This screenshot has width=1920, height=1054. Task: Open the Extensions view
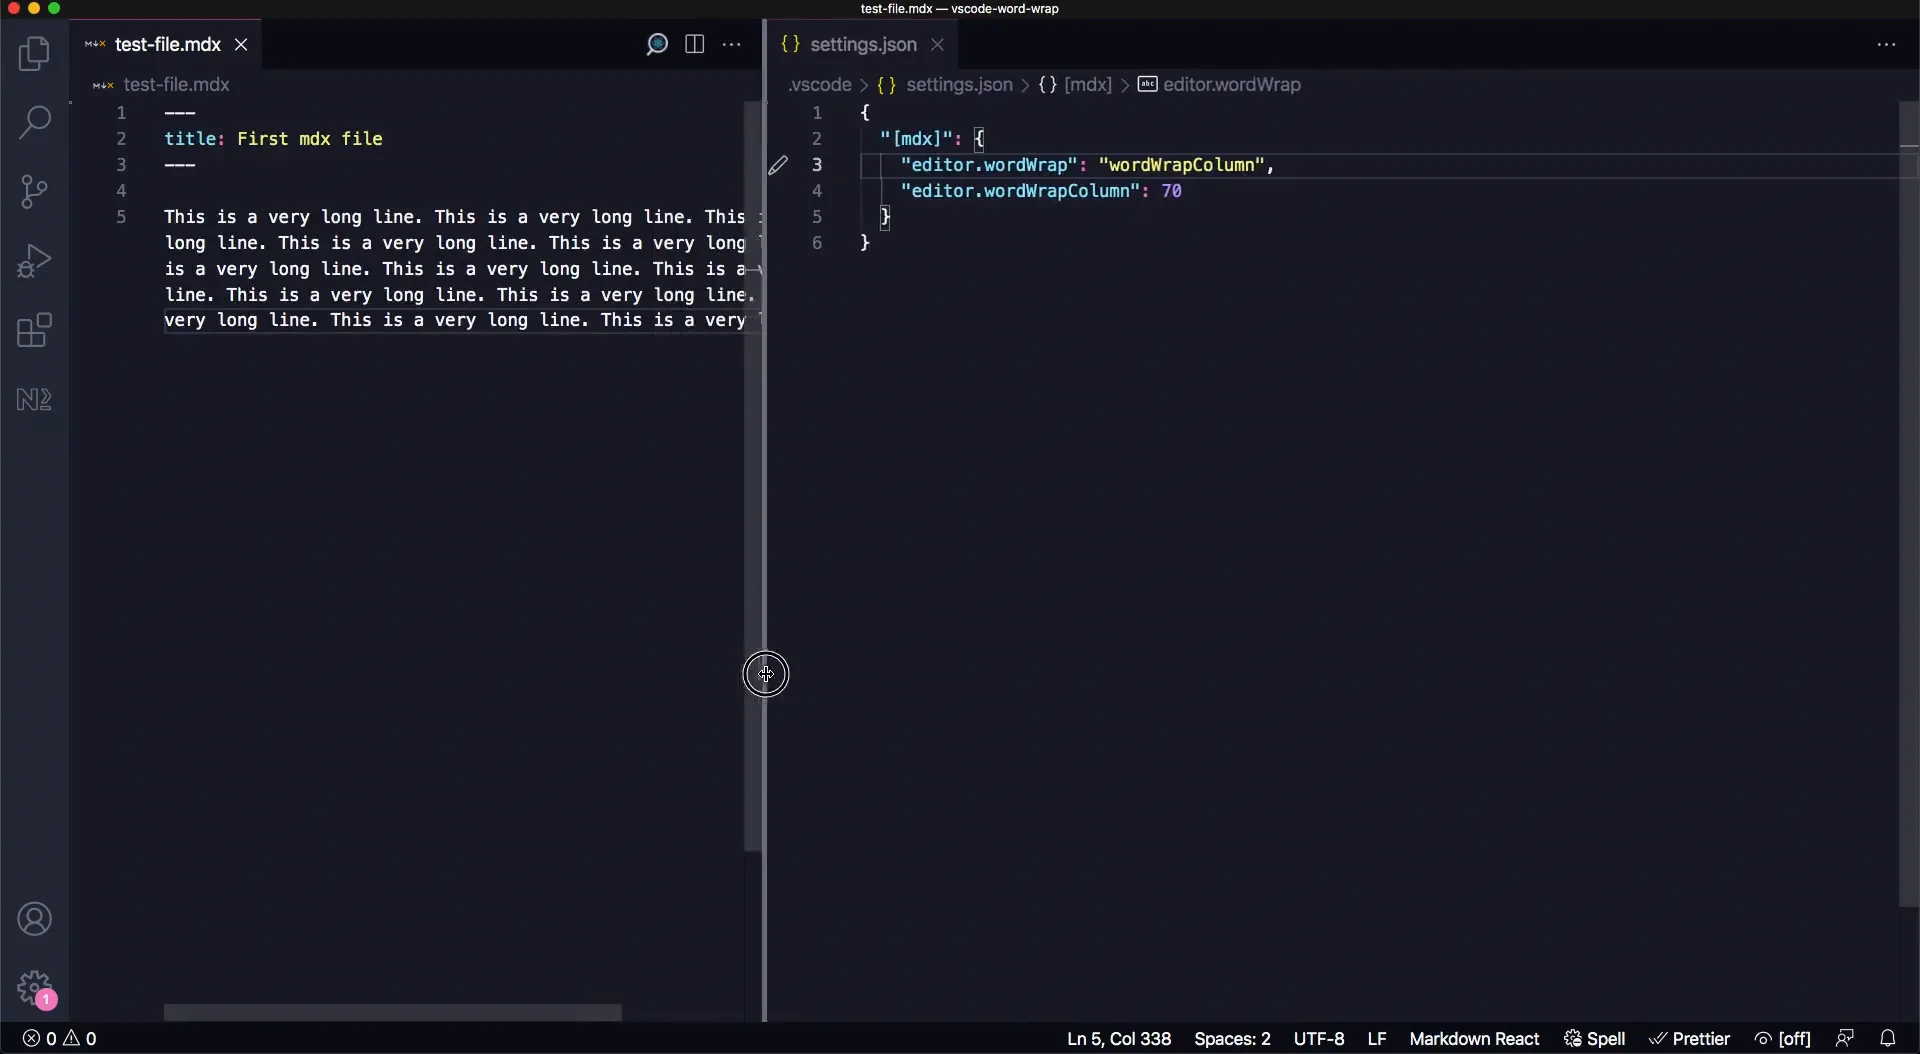(x=35, y=330)
